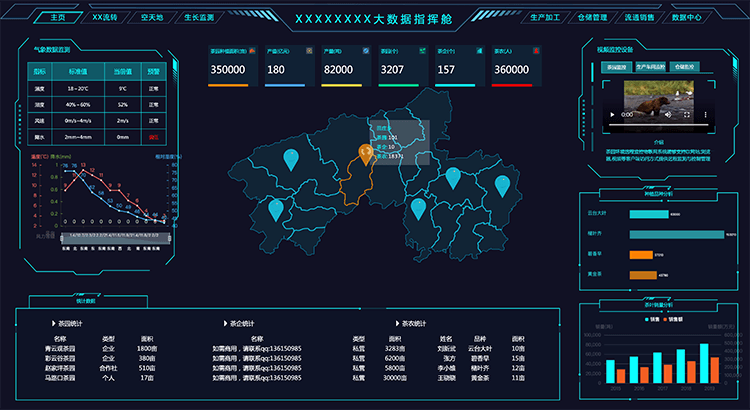The height and width of the screenshot is (410, 750).
Task: Open the 流通销售 tab
Action: tap(639, 18)
